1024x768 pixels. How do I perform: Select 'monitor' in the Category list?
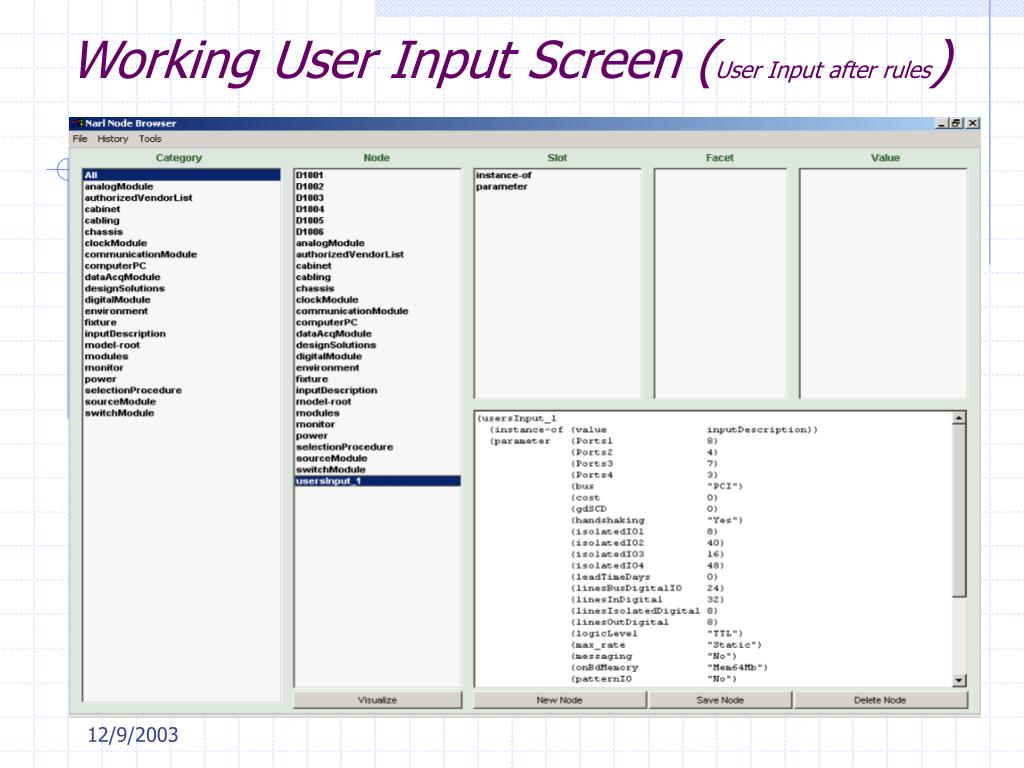point(103,368)
